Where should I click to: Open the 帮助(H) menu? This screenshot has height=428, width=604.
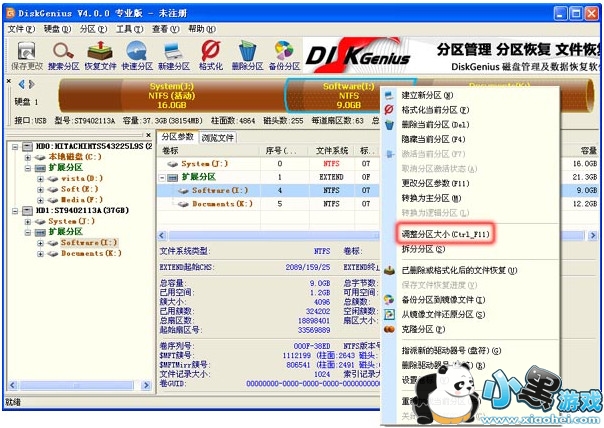tap(202, 29)
